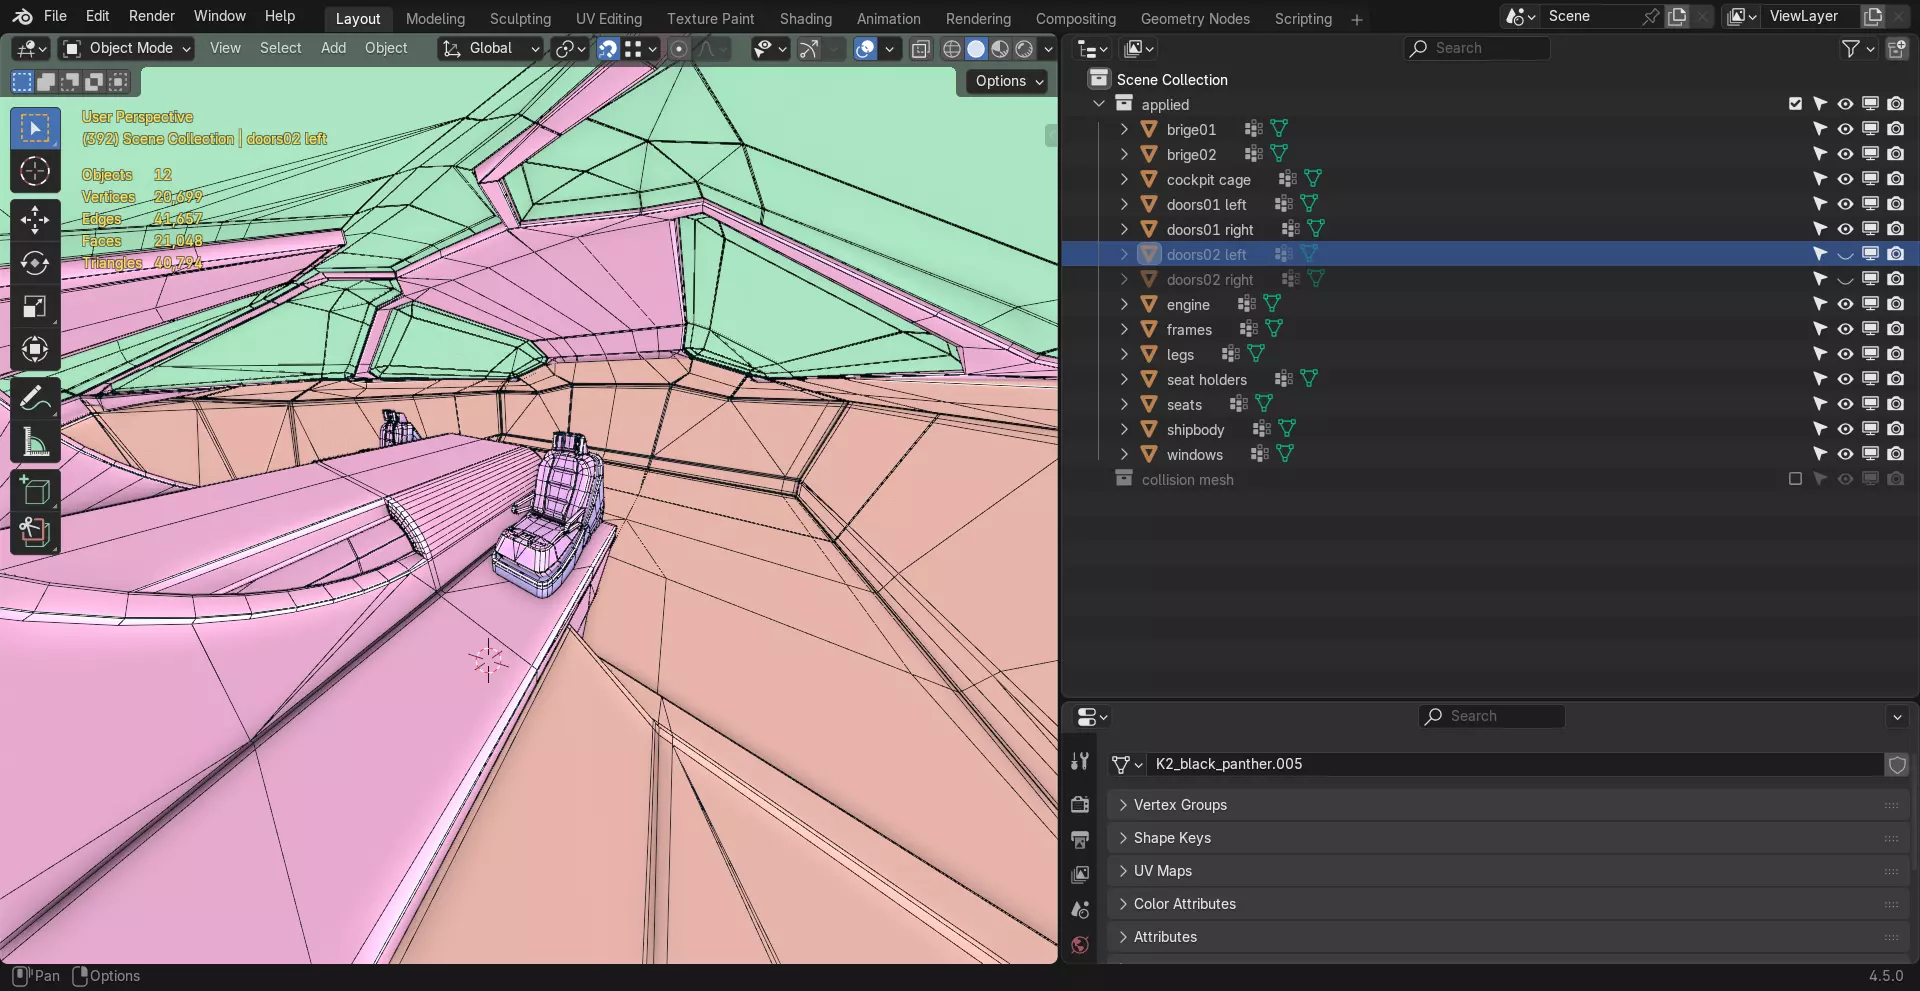Switch to Geometry Nodes workspace tab

click(1195, 19)
